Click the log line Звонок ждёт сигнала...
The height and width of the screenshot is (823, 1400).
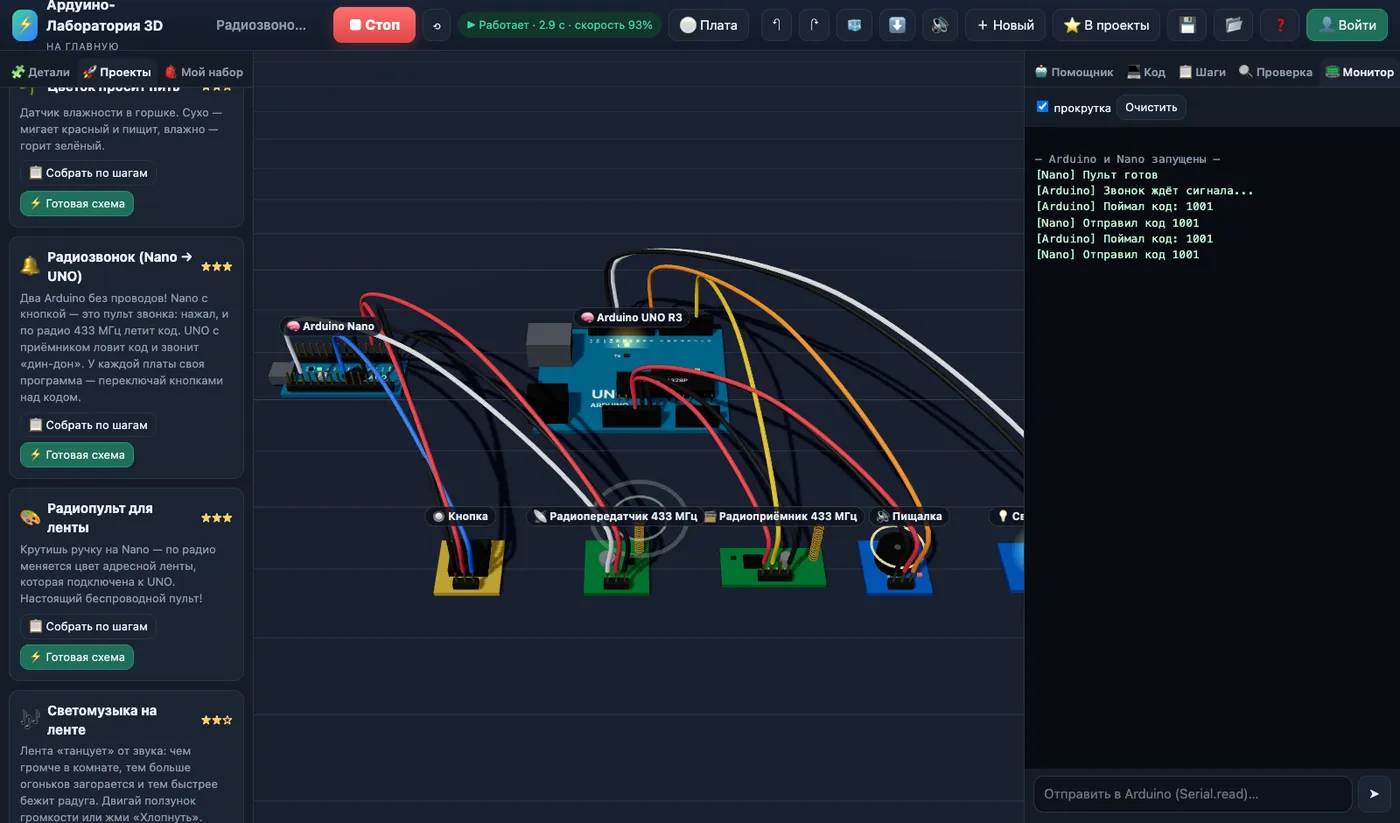(x=1144, y=191)
